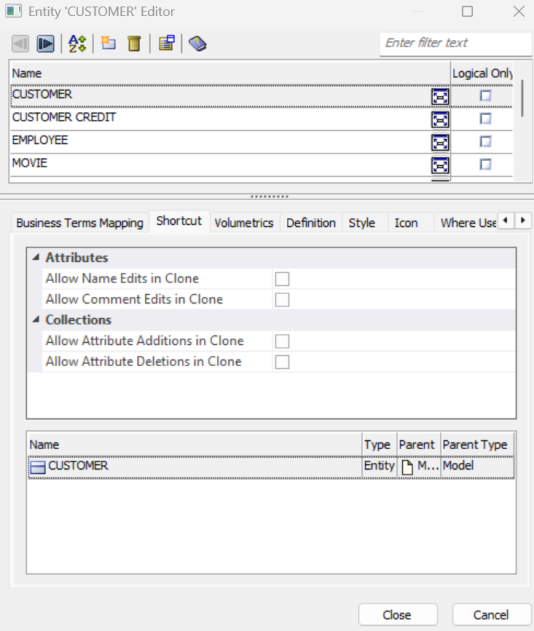Viewport: 534px width, 631px height.
Task: Toggle Logical Only for EMPLOYEE
Action: tap(486, 142)
